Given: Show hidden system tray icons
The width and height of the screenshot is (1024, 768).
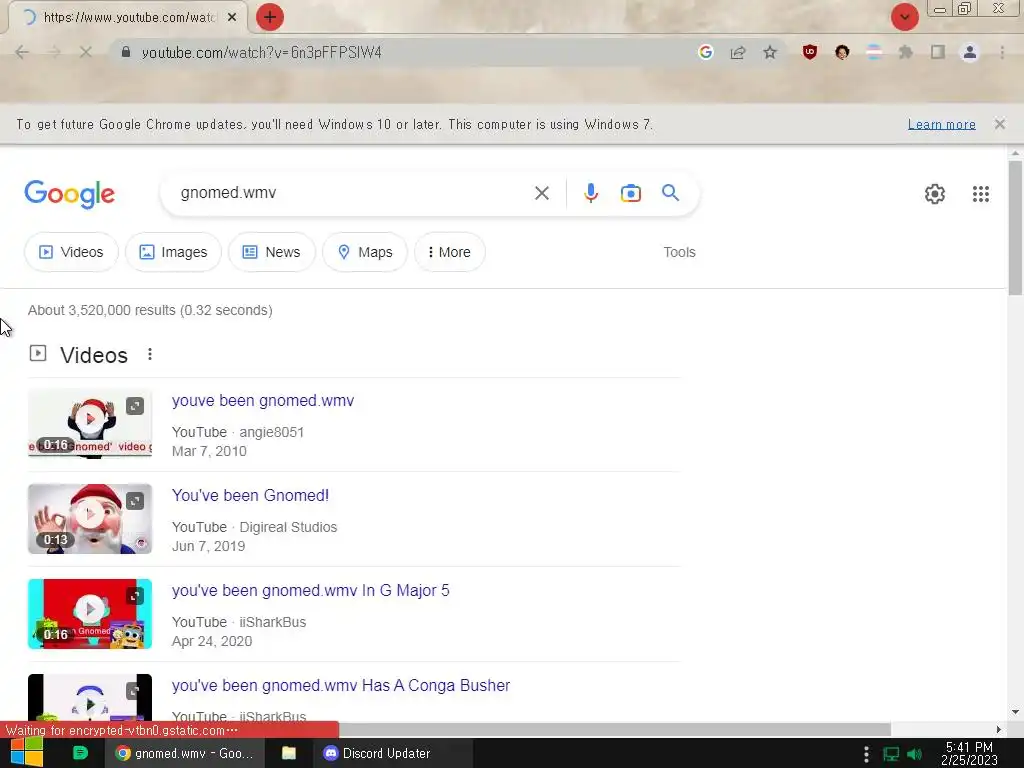Looking at the screenshot, I should coord(866,754).
